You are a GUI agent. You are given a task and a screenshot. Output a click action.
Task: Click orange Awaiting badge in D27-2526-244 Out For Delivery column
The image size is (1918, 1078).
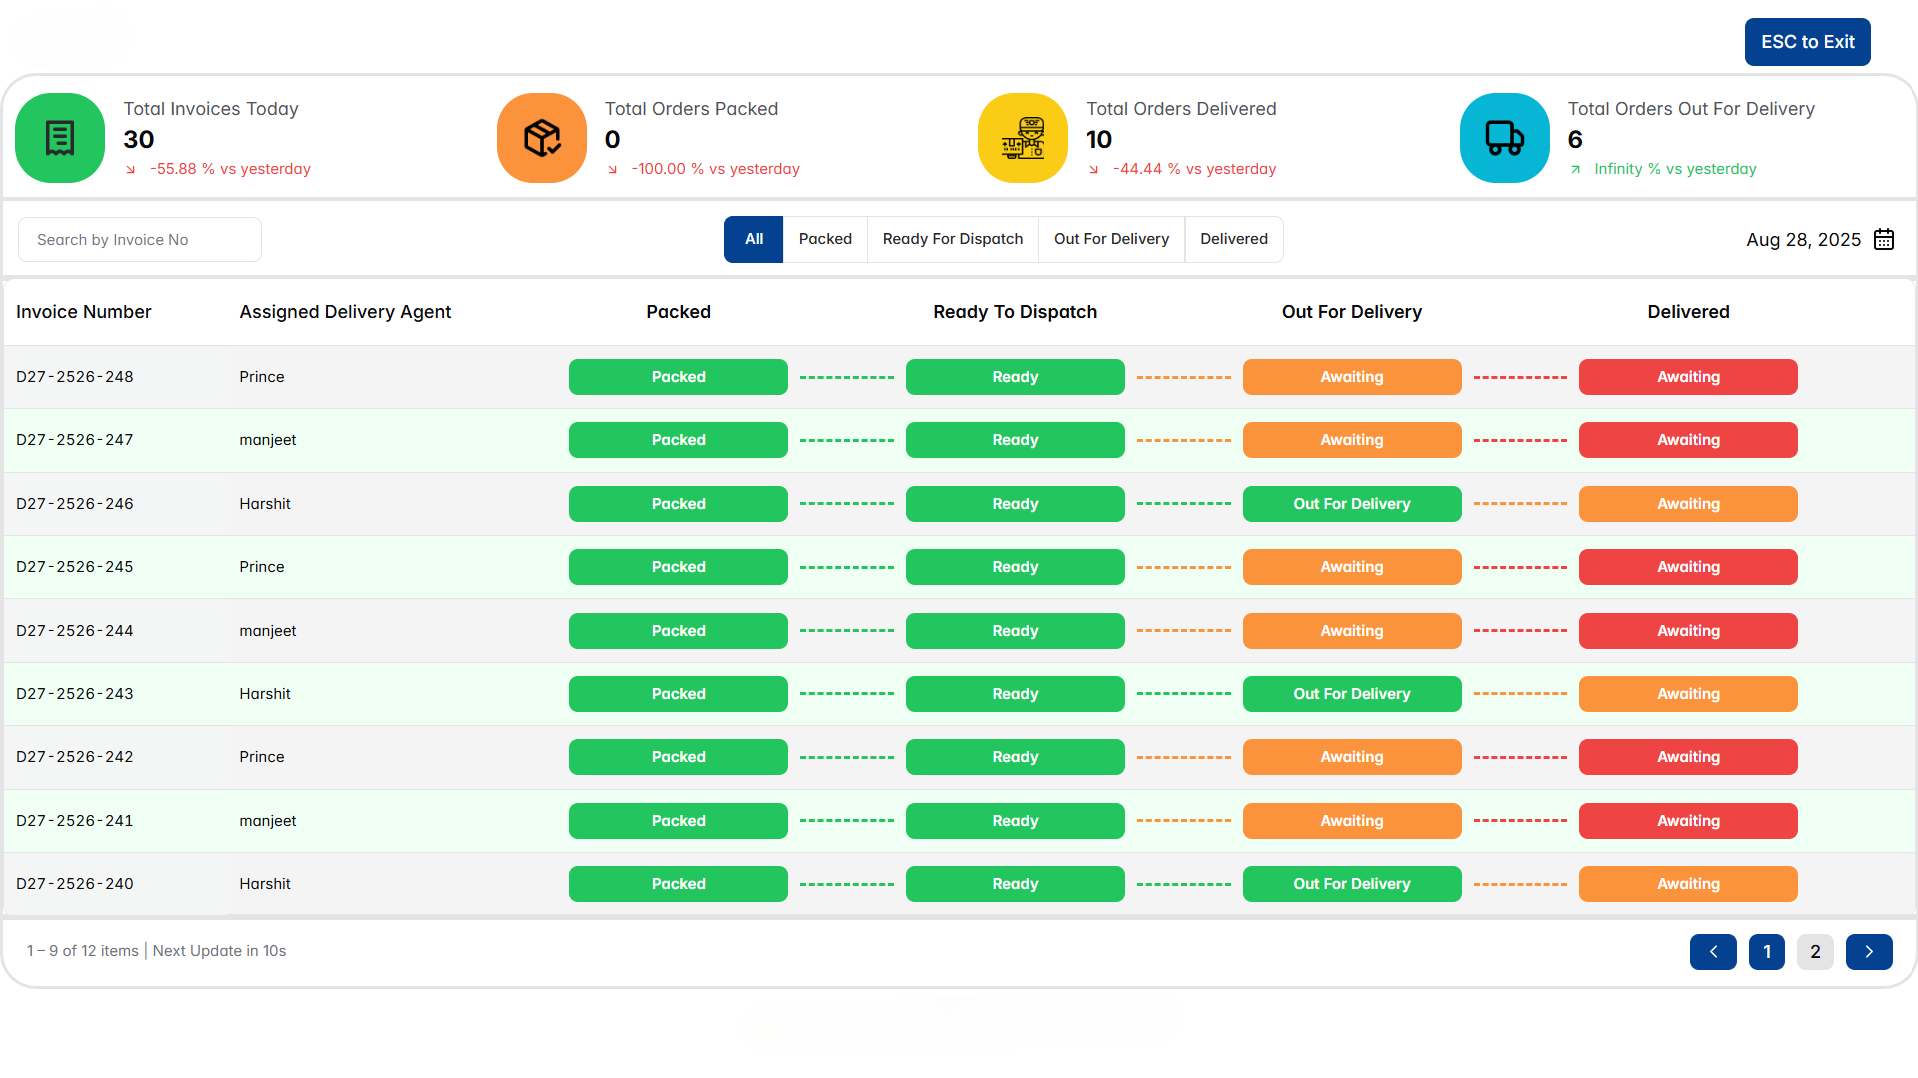tap(1352, 631)
